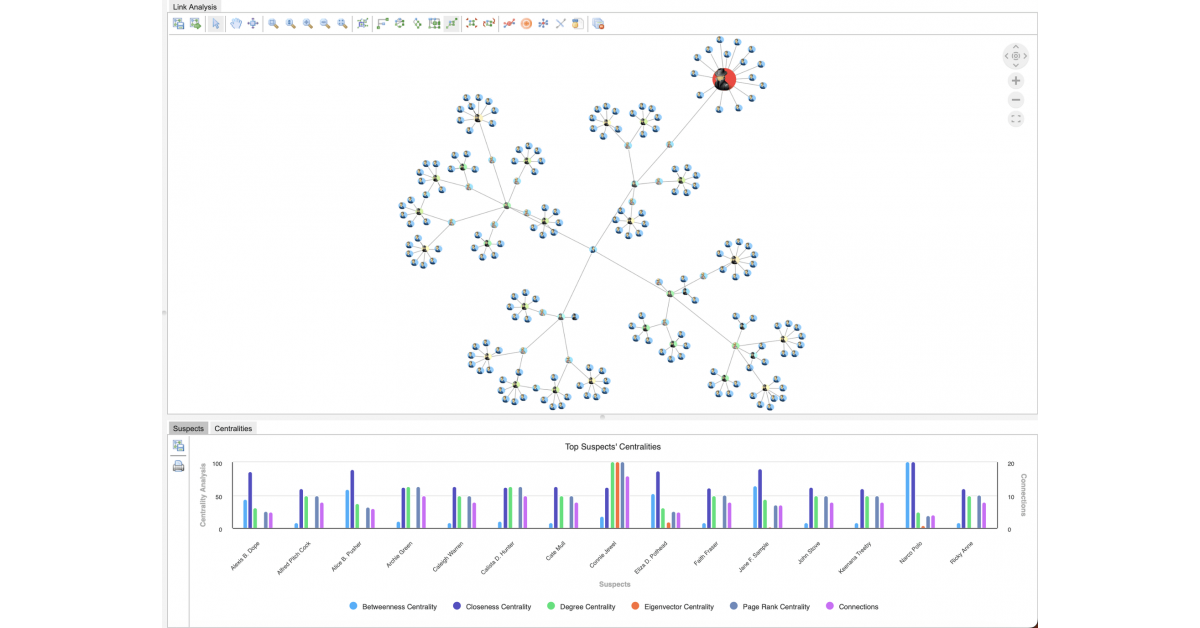The height and width of the screenshot is (628, 1200).
Task: Click the orange circular layout icon
Action: (526, 24)
